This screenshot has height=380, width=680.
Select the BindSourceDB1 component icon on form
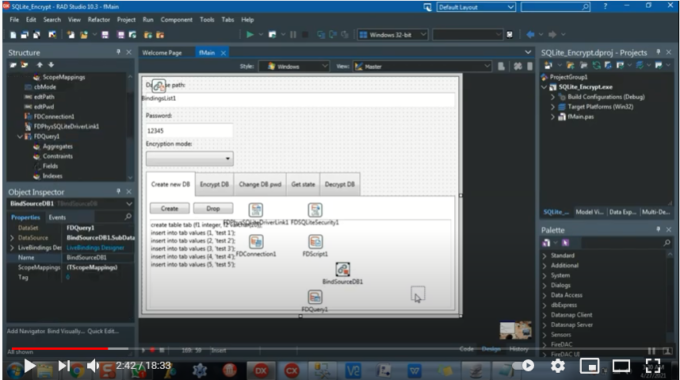(343, 269)
